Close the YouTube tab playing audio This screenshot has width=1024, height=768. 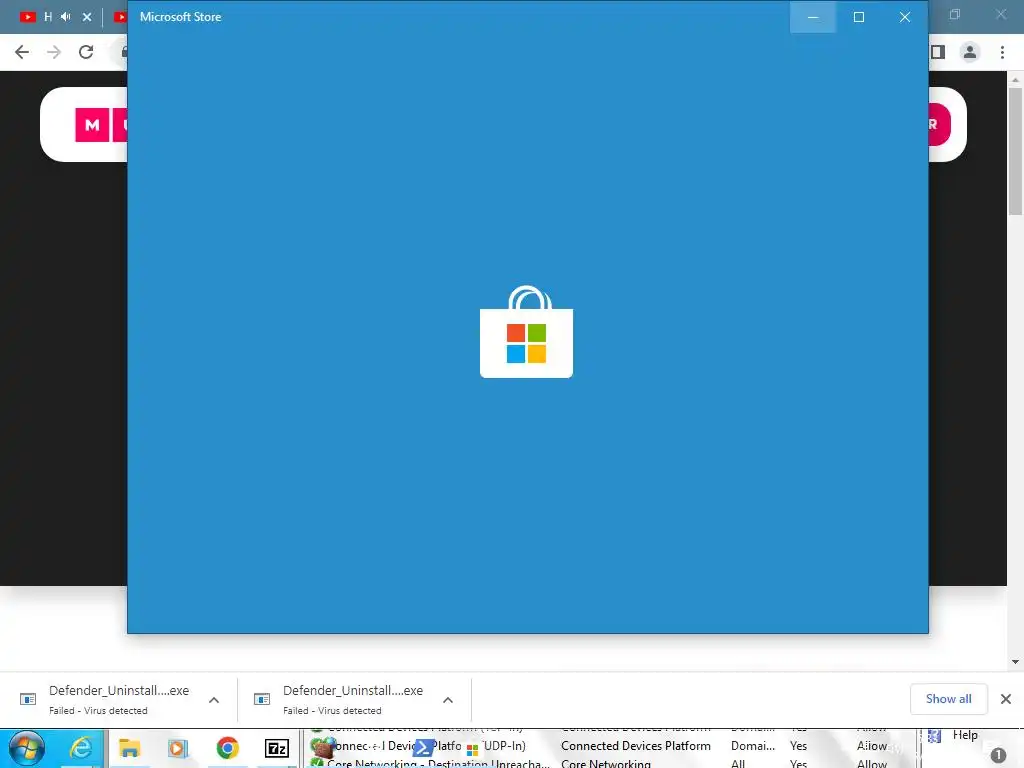click(87, 17)
